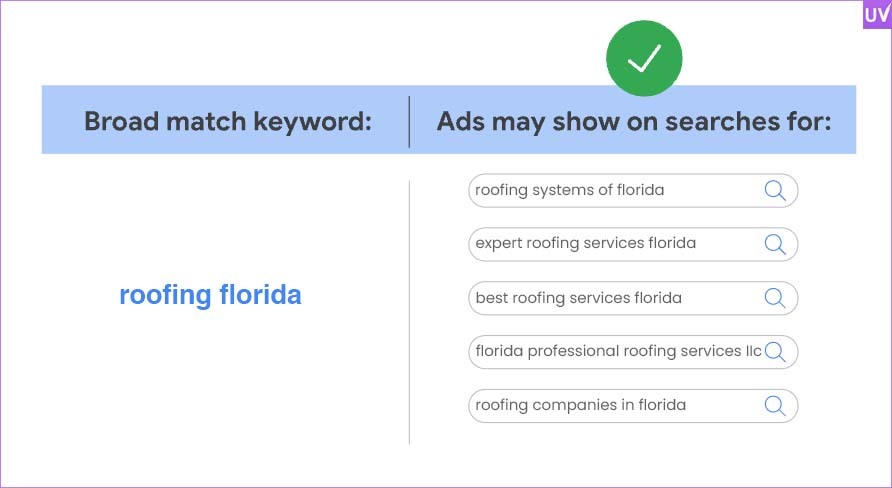Click the word 'roofing' in blue keyword
892x488 pixels.
(165, 296)
